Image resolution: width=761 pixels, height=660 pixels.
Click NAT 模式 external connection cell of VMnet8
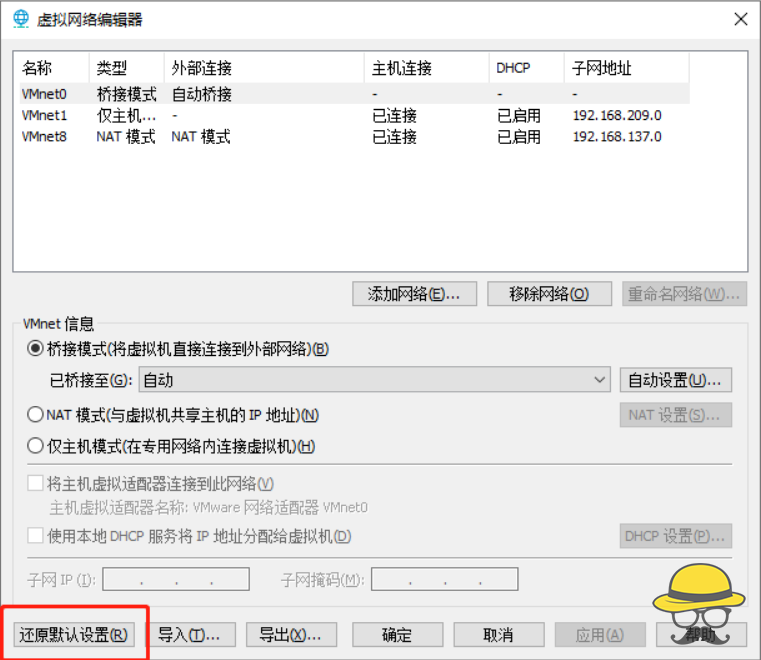200,136
